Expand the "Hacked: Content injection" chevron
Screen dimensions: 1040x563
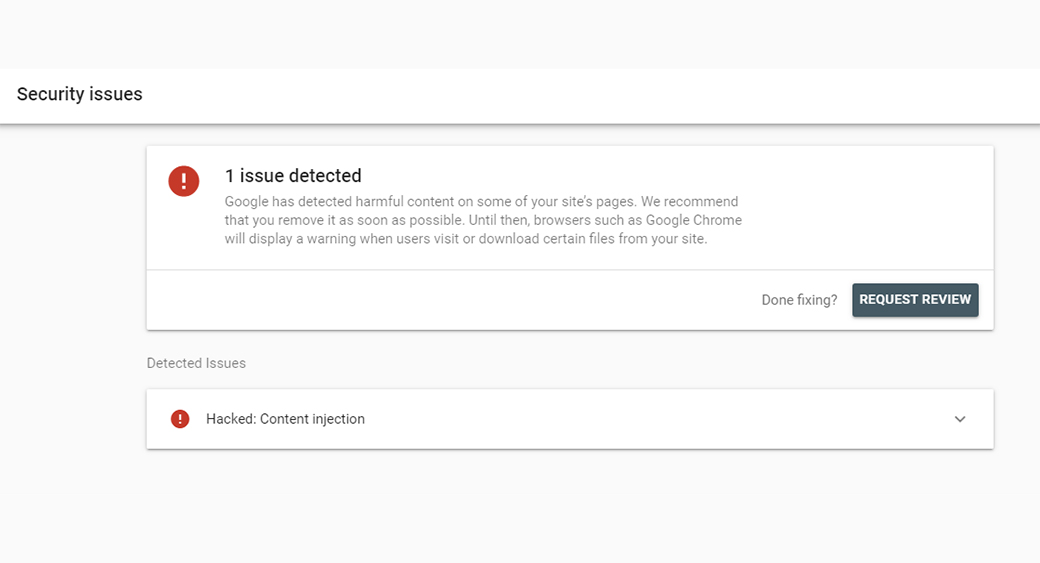point(960,419)
